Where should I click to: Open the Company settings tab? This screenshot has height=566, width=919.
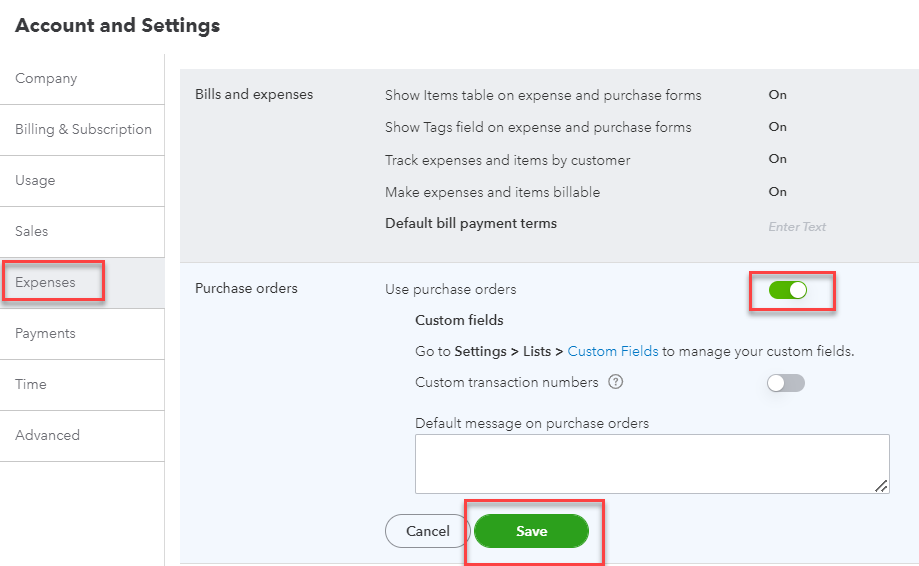click(x=46, y=78)
